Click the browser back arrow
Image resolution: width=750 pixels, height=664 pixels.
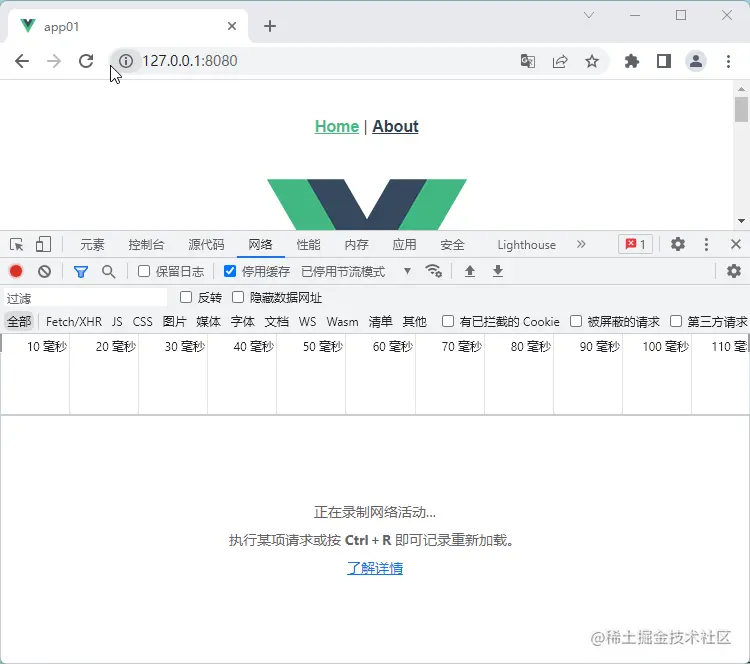[22, 61]
